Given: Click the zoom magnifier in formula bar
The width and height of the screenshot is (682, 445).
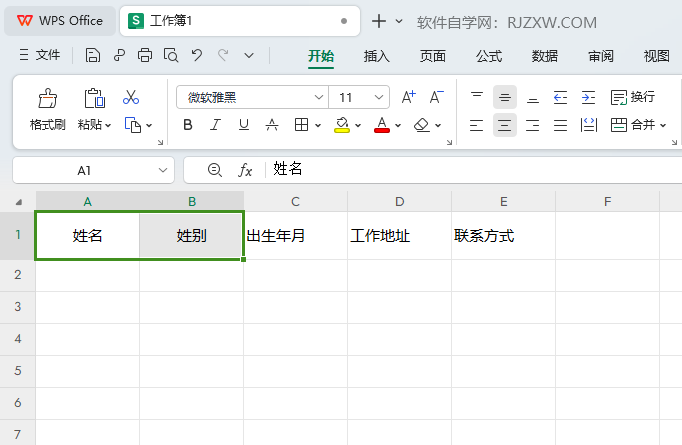Looking at the screenshot, I should [214, 170].
